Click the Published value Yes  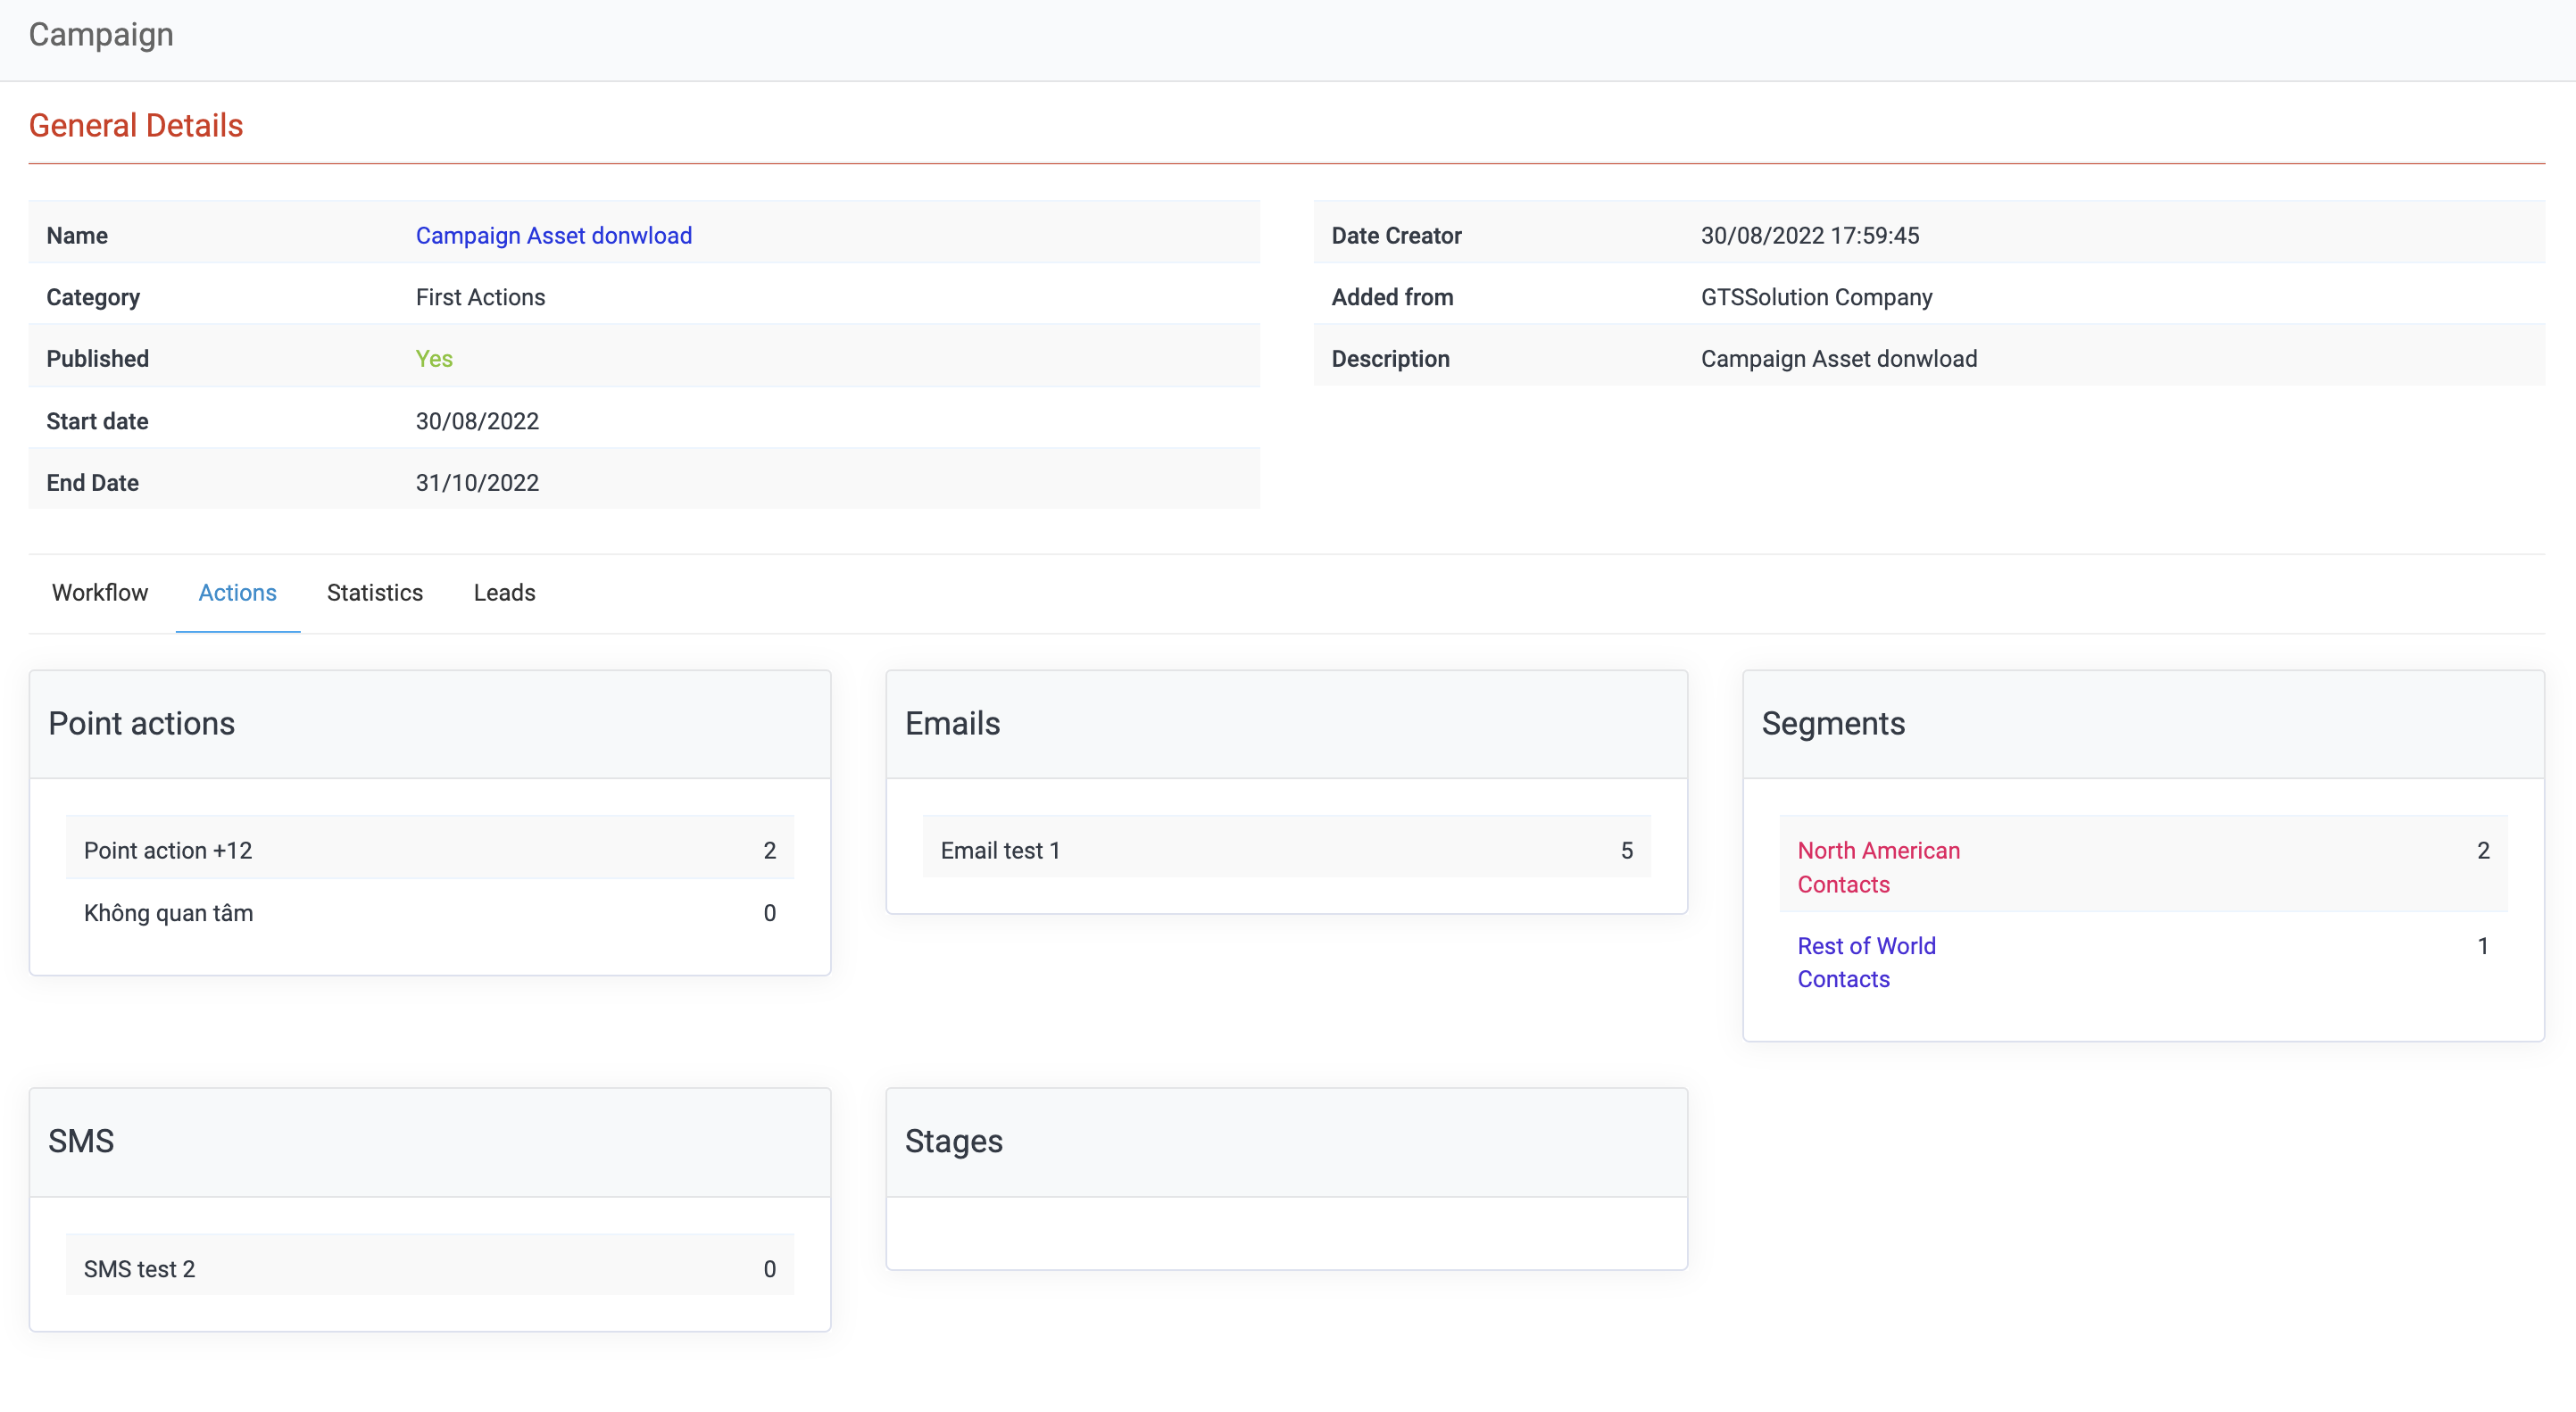click(434, 359)
